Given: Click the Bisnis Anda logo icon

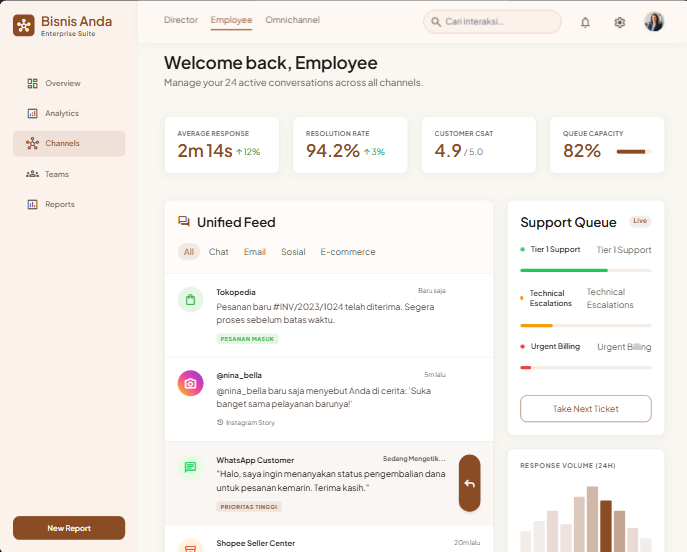Looking at the screenshot, I should (x=24, y=25).
